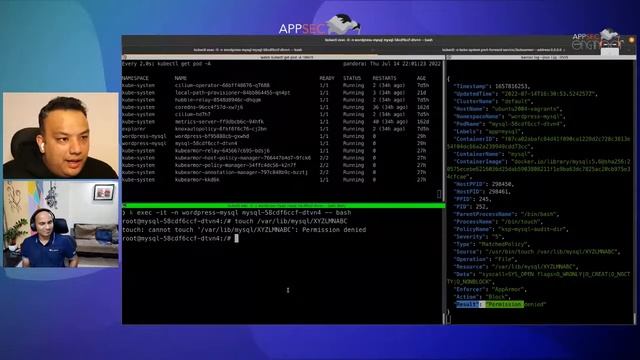Click the touch /var/lib/mysql/XYZLMNABC command line

point(235,221)
